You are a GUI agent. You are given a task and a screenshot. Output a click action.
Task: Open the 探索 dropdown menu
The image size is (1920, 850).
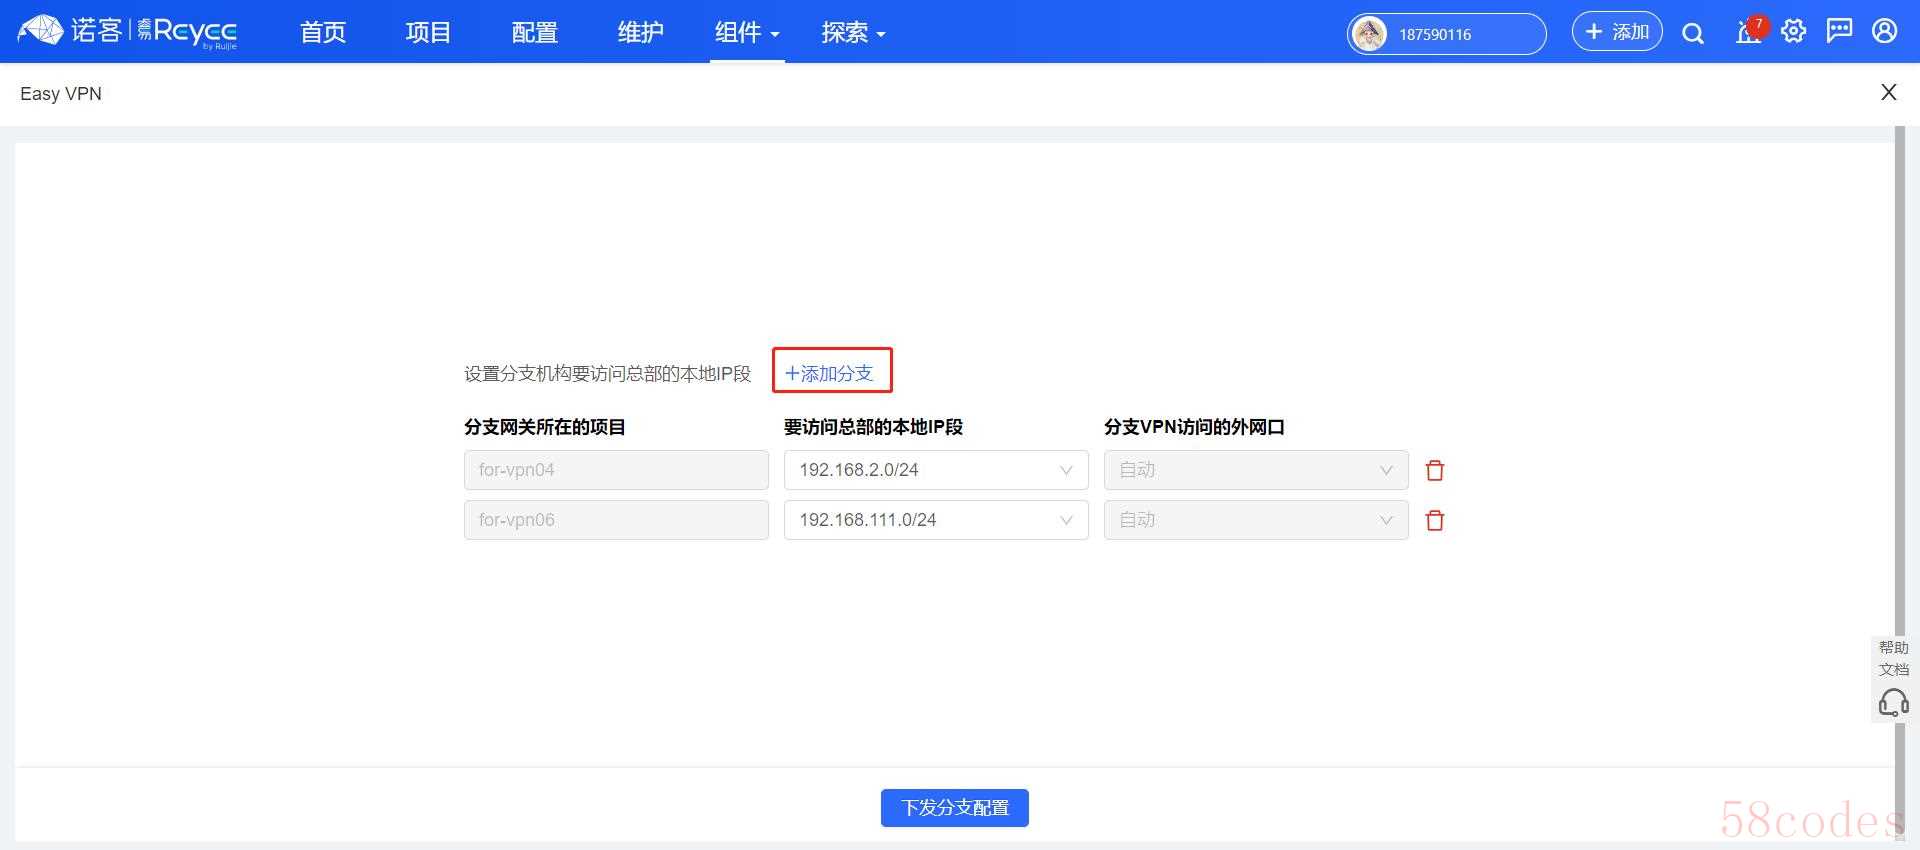[853, 33]
